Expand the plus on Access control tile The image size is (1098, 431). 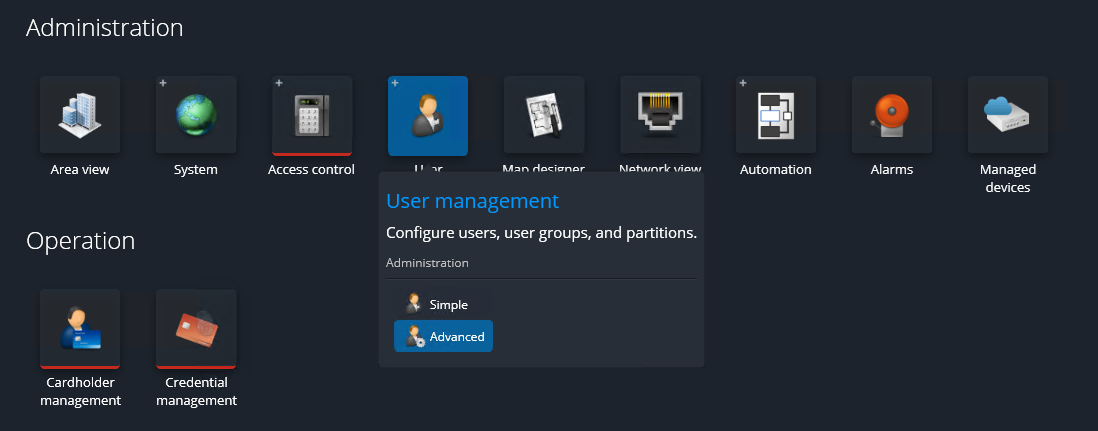click(279, 83)
